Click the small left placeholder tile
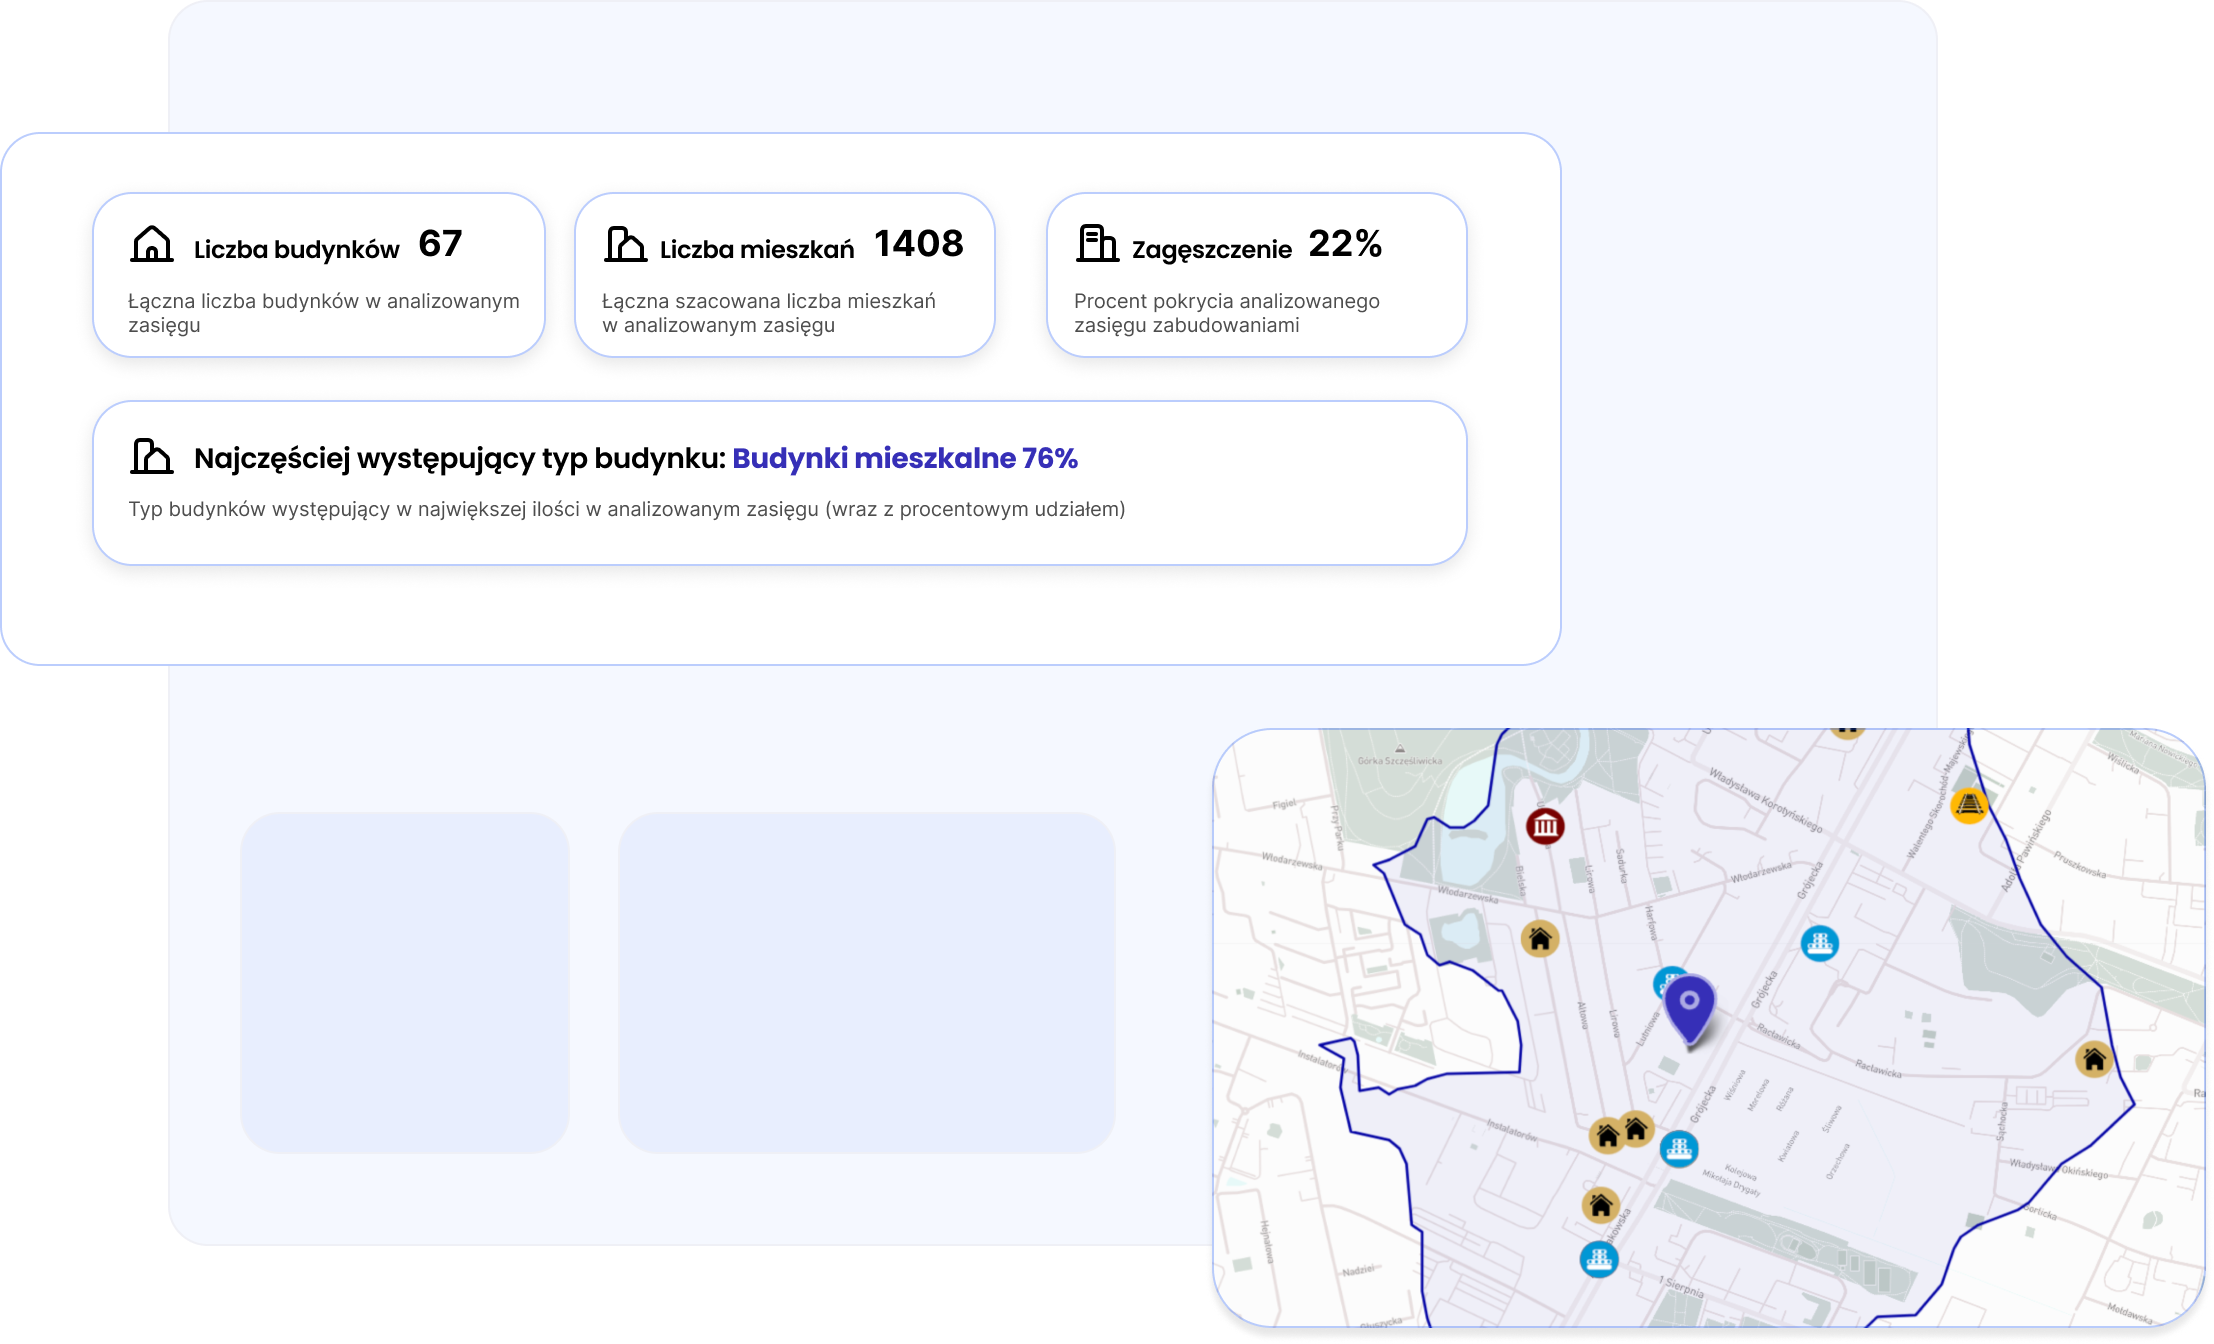Viewport: 2214px width, 1344px height. (x=404, y=982)
